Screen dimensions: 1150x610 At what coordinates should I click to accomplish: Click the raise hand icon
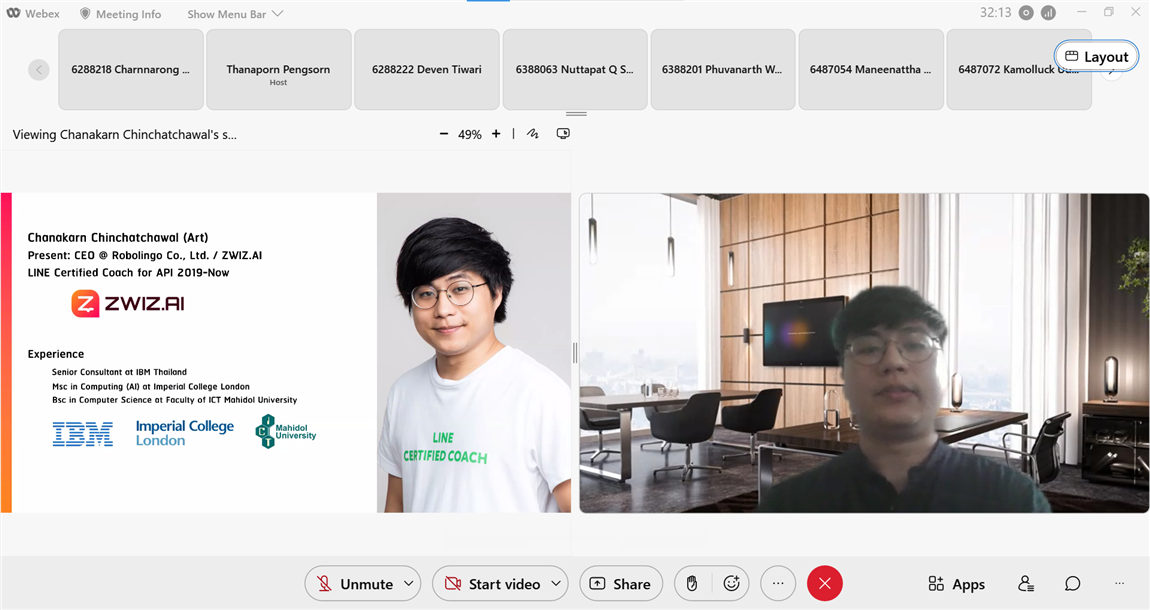[692, 584]
